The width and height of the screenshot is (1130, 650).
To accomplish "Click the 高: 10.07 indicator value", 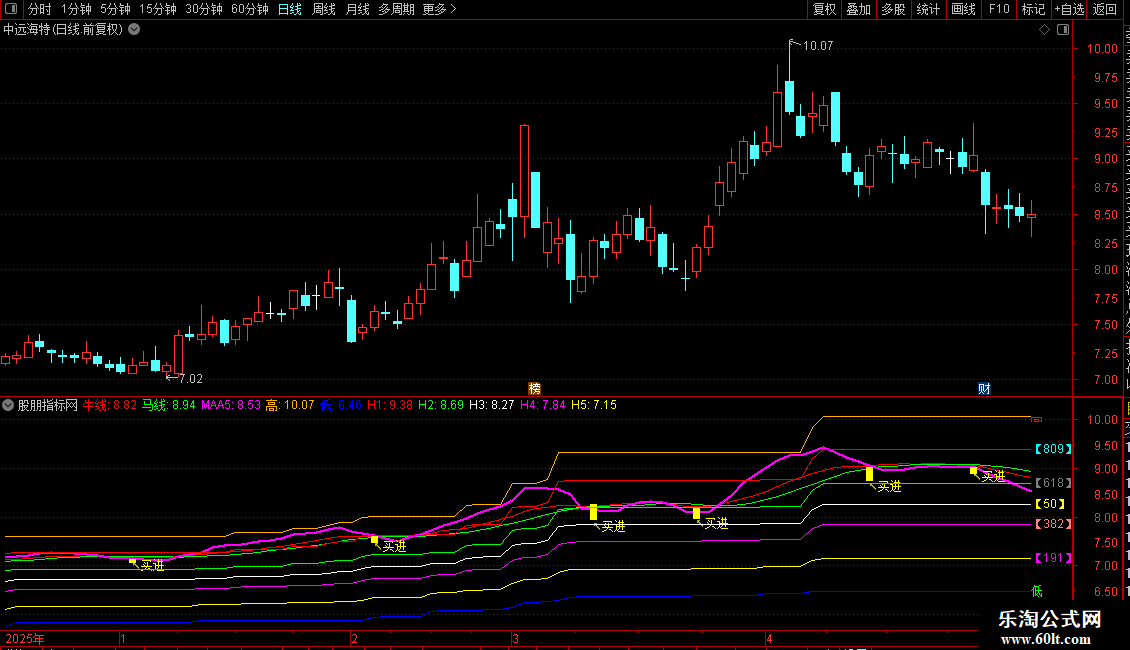I will 290,405.
